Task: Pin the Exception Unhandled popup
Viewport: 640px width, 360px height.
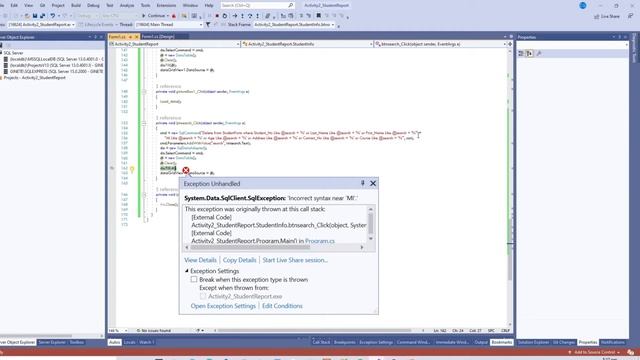Action: (362, 184)
